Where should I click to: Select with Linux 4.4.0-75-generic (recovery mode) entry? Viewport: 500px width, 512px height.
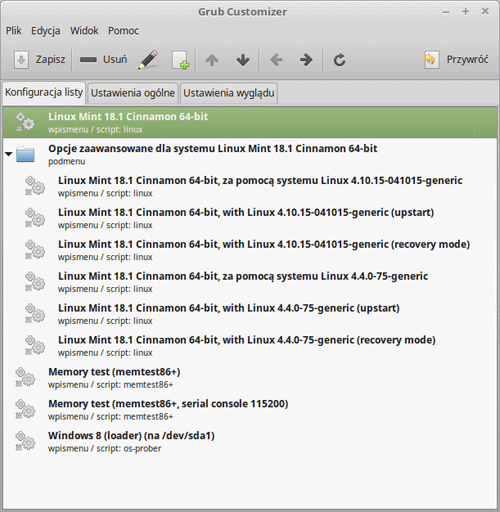click(250, 345)
